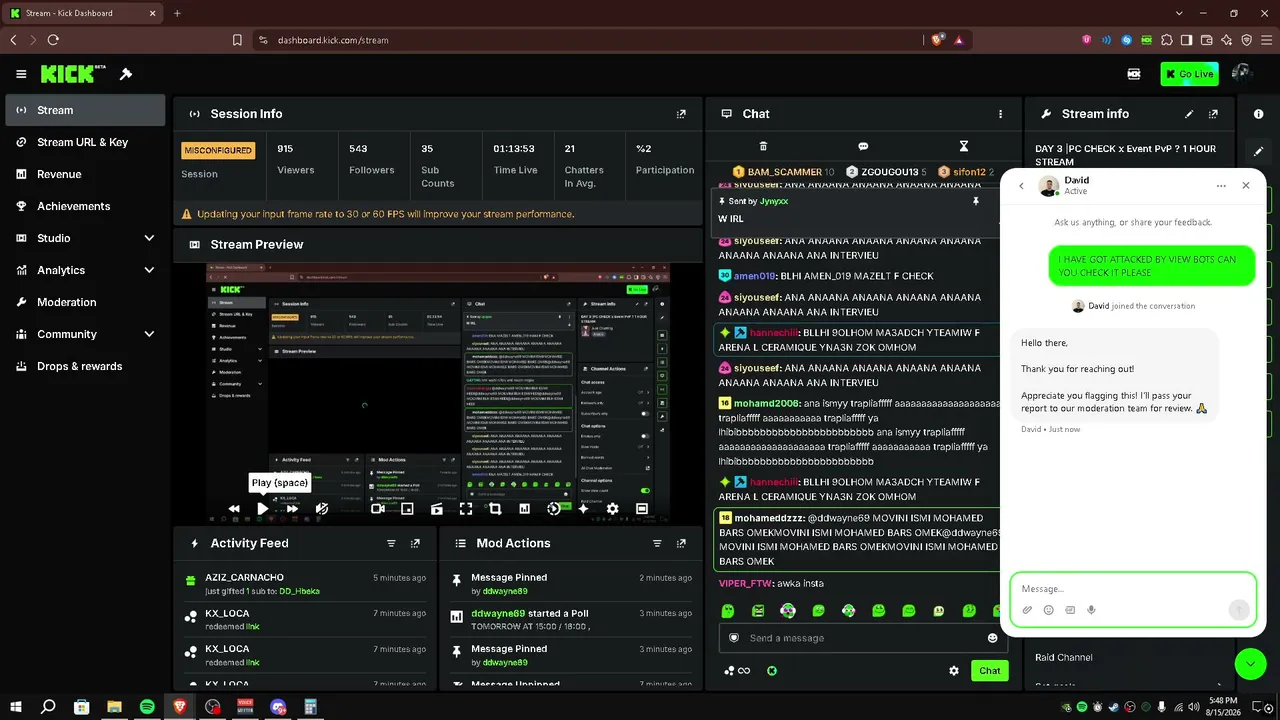Click the settings gear in stream preview controls
This screenshot has width=1280, height=720.
click(612, 509)
